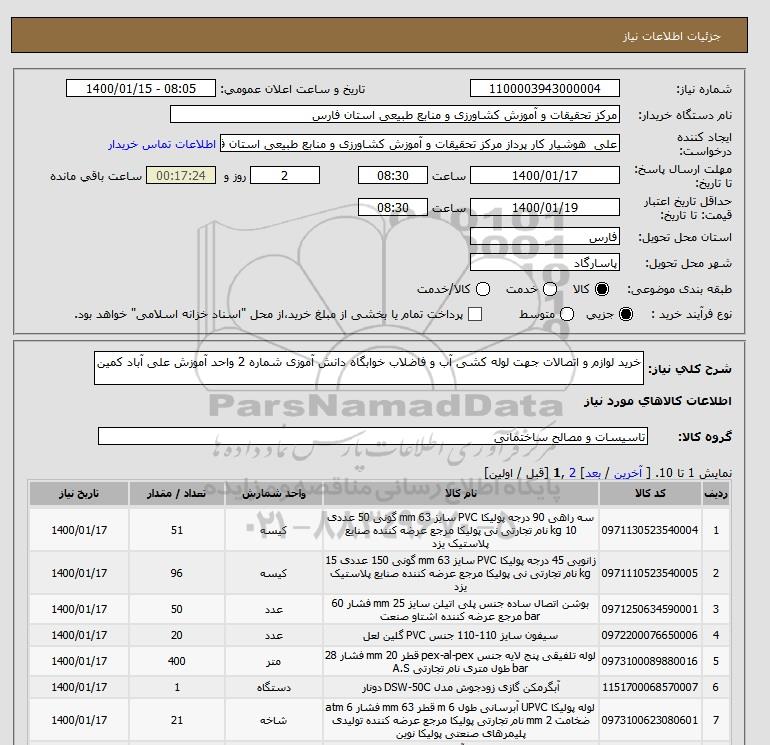
Task: Click the general need description text box
Action: [x=369, y=368]
